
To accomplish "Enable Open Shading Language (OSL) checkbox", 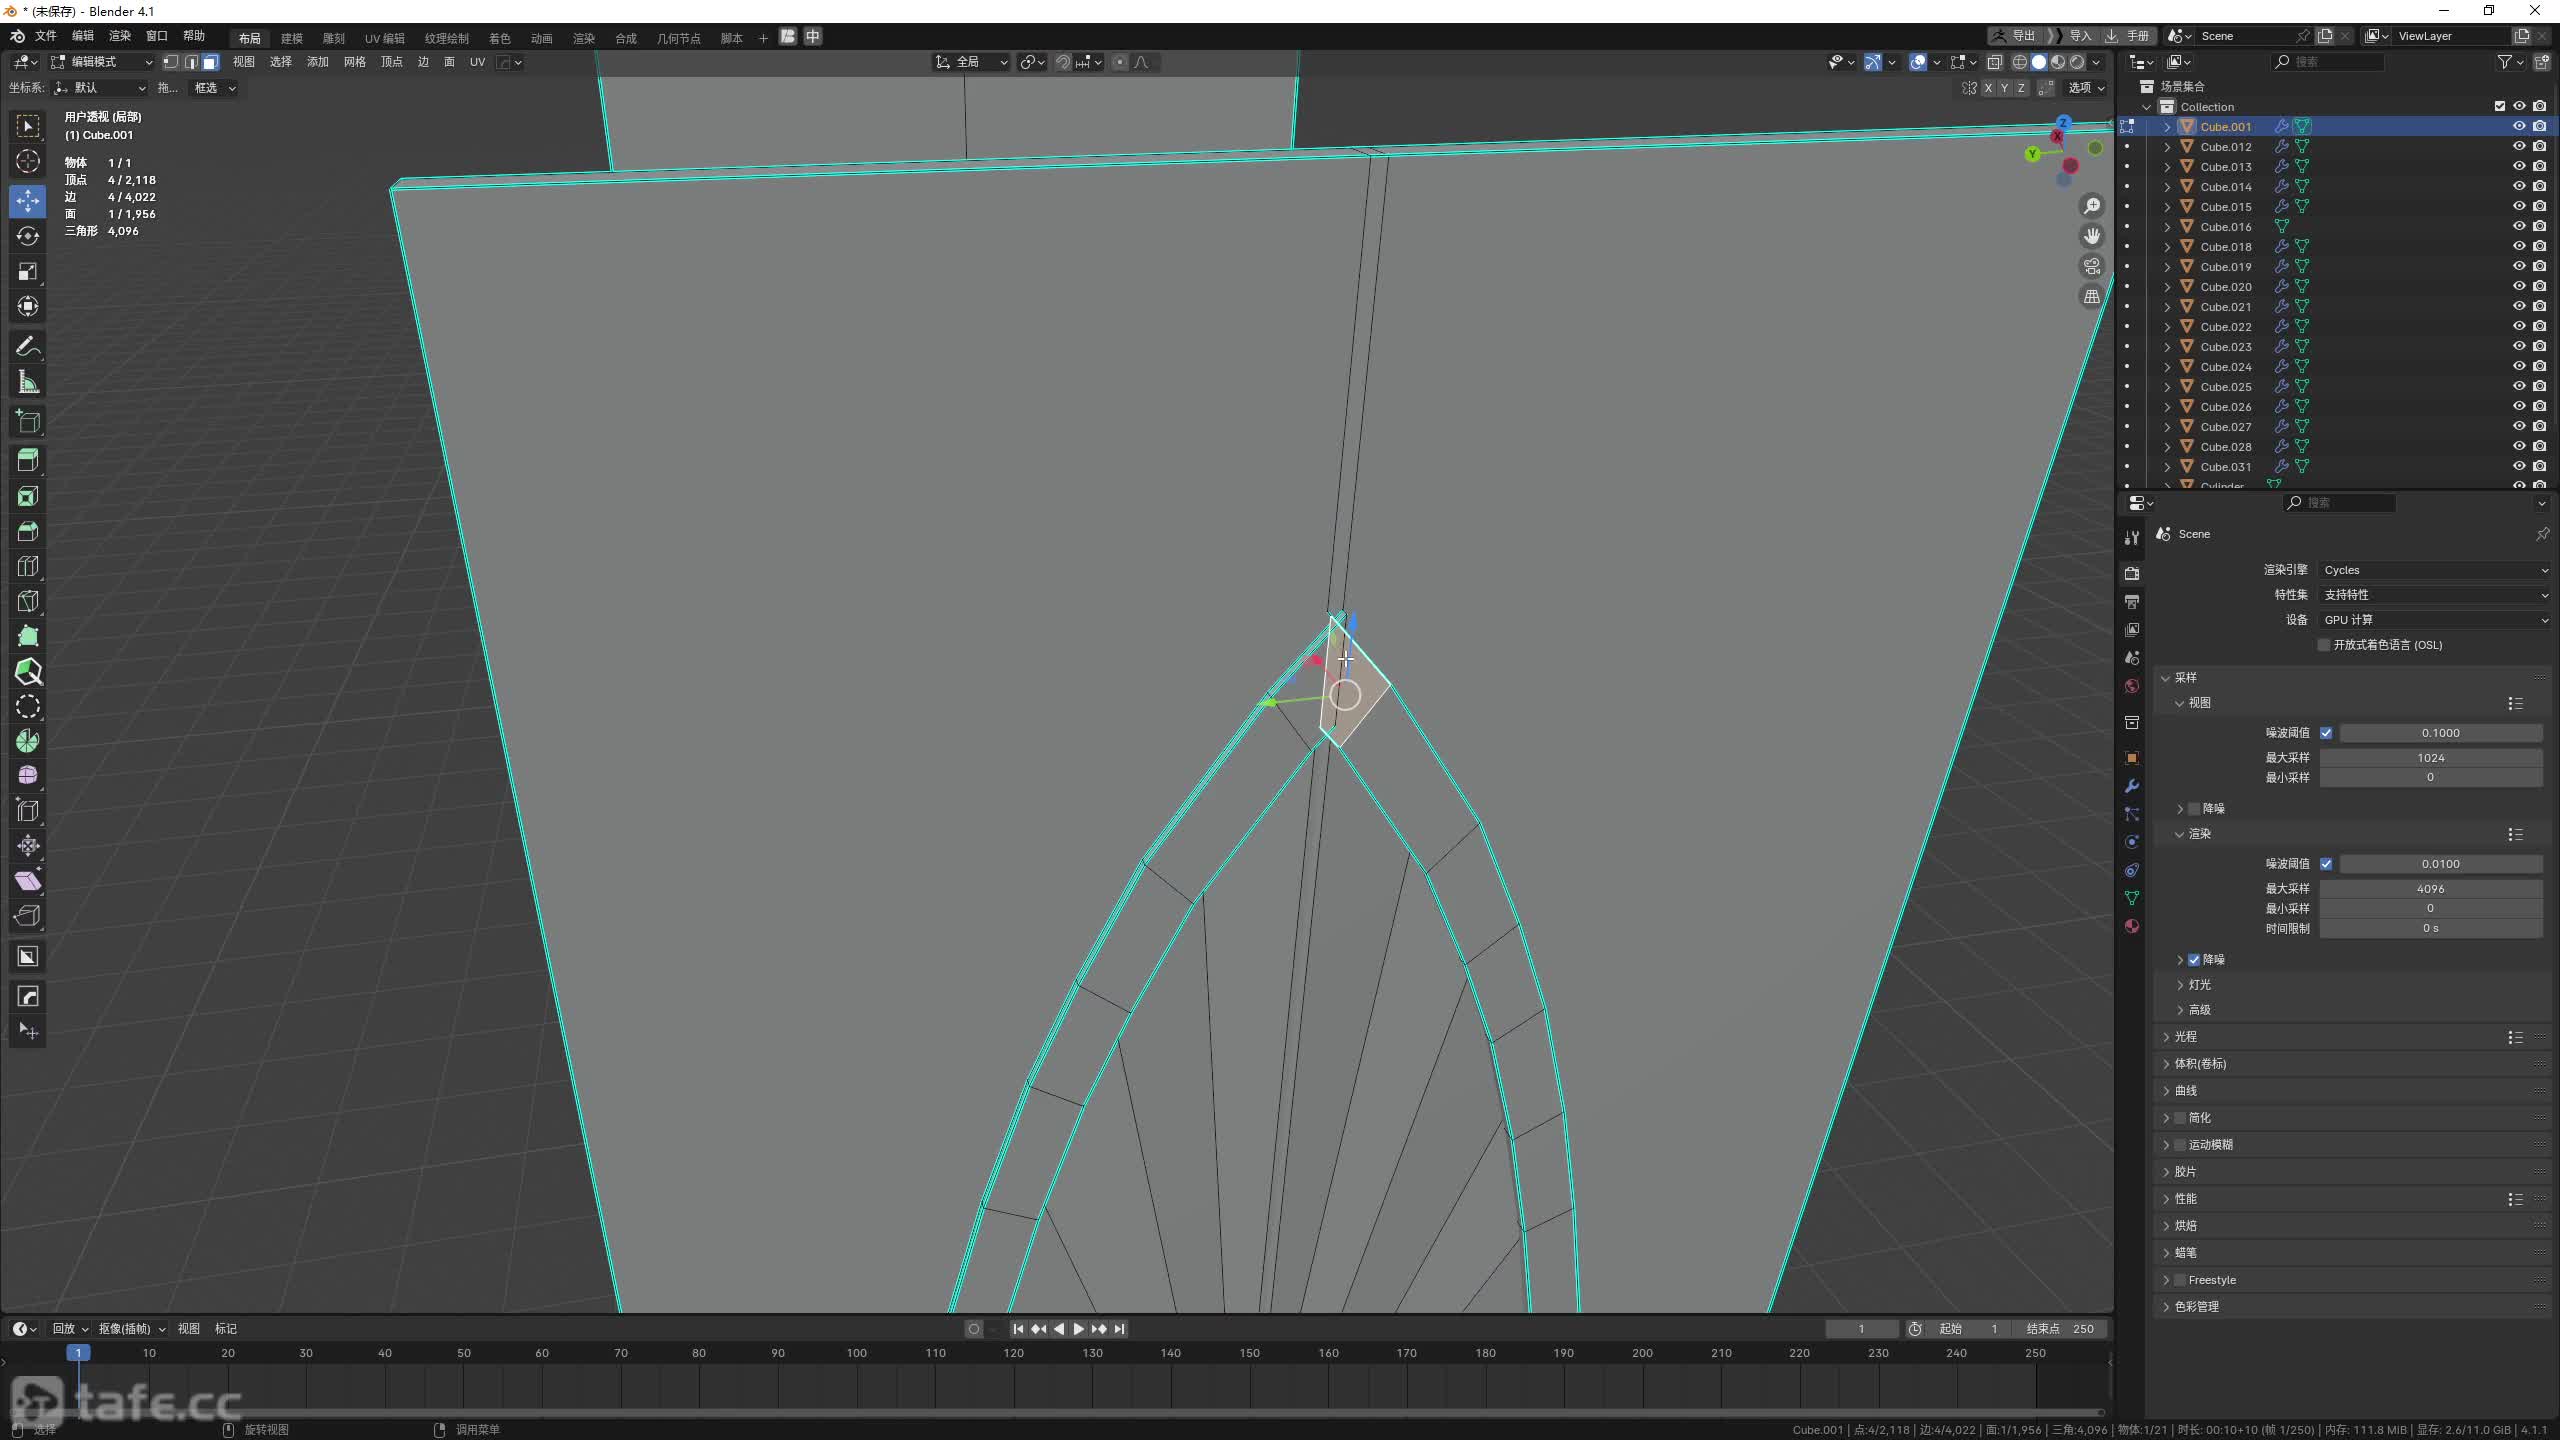I will [x=2325, y=645].
